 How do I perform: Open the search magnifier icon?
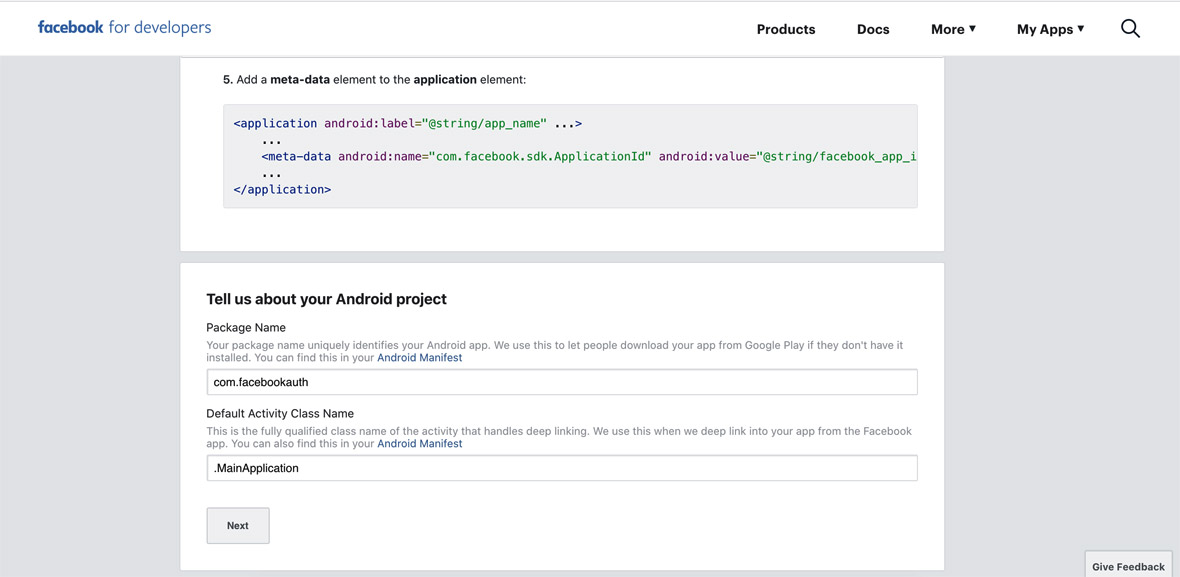[1130, 29]
